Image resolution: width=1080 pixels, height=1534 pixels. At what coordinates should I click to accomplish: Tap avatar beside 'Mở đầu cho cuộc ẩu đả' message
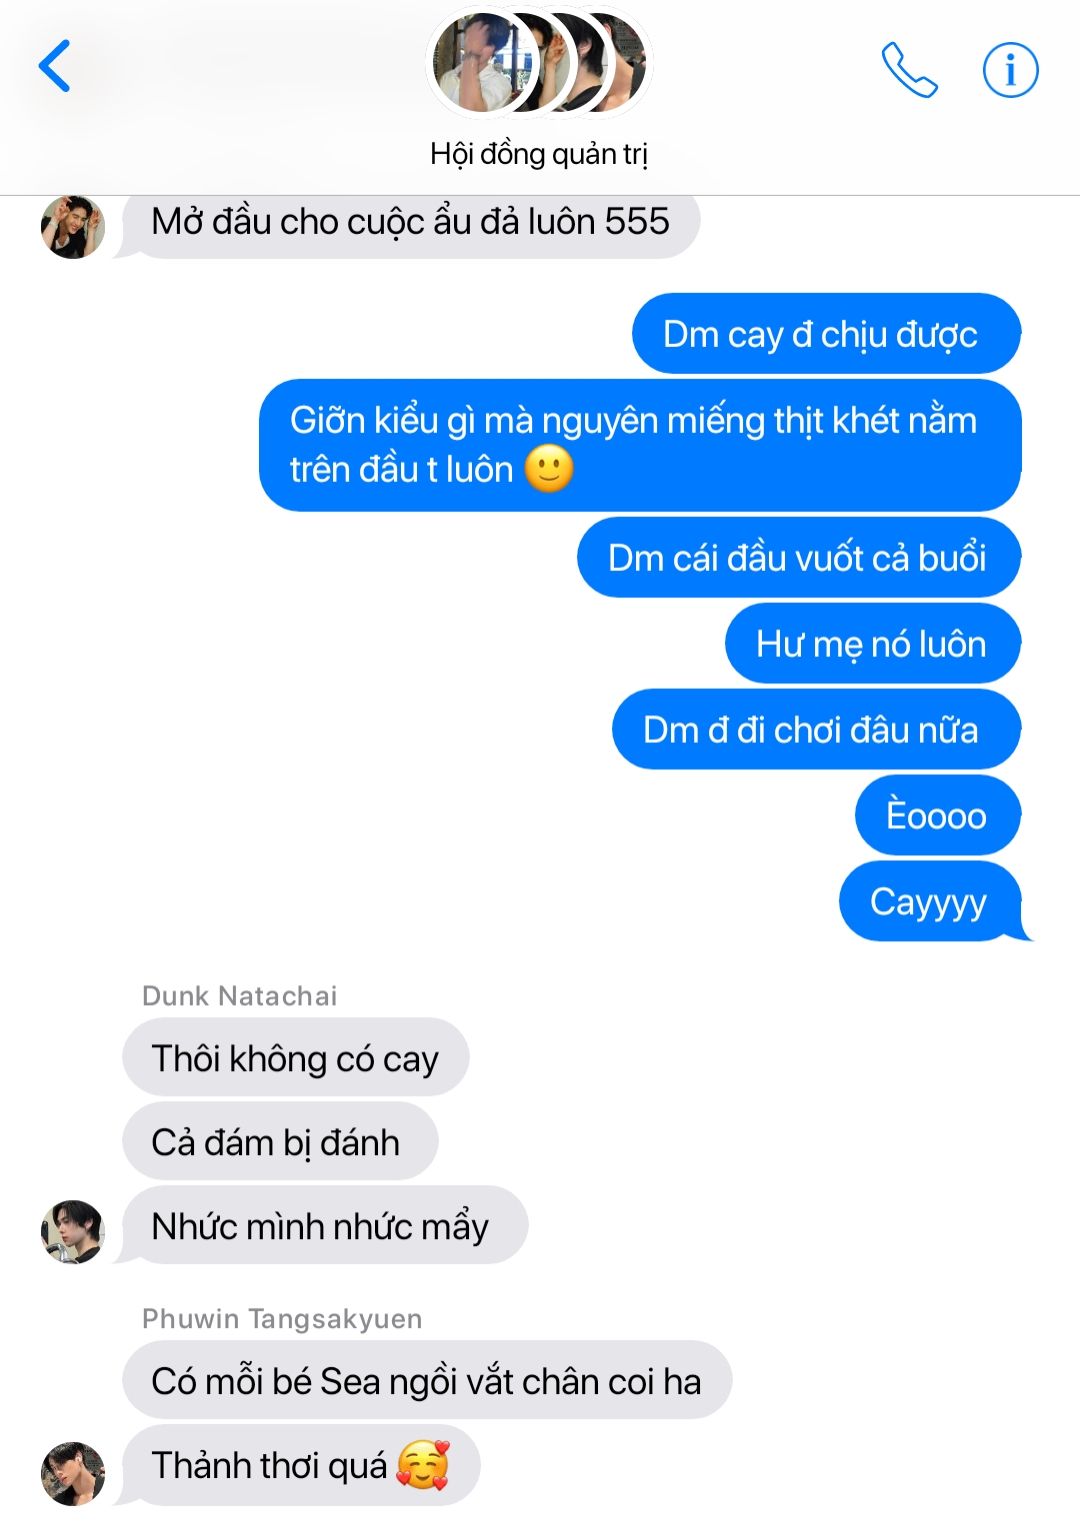[72, 227]
